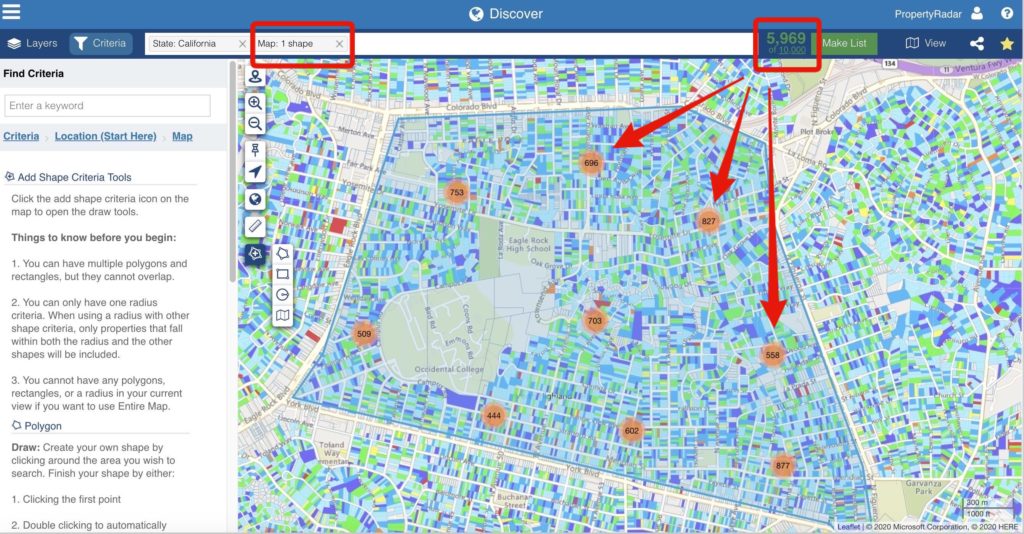Click the Find Criteria heading
This screenshot has width=1024, height=534.
(x=33, y=74)
